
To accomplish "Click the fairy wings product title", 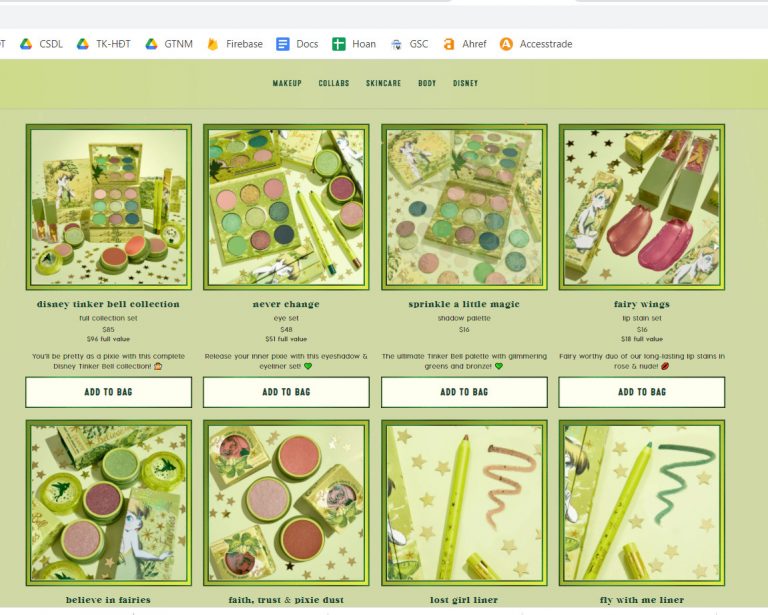I will pyautogui.click(x=642, y=304).
